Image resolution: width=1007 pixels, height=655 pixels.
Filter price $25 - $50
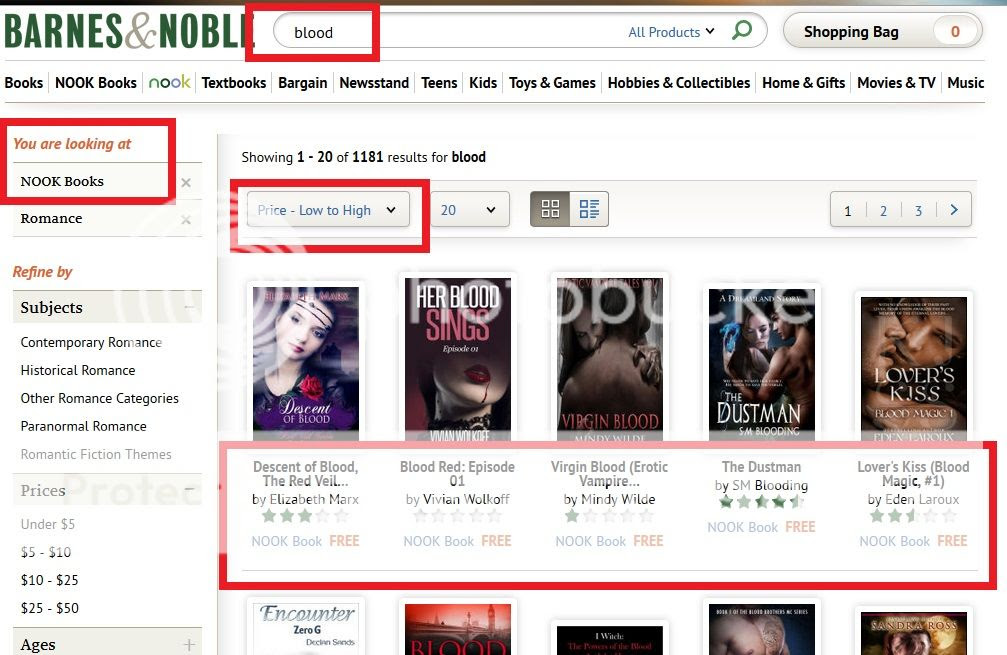(49, 608)
